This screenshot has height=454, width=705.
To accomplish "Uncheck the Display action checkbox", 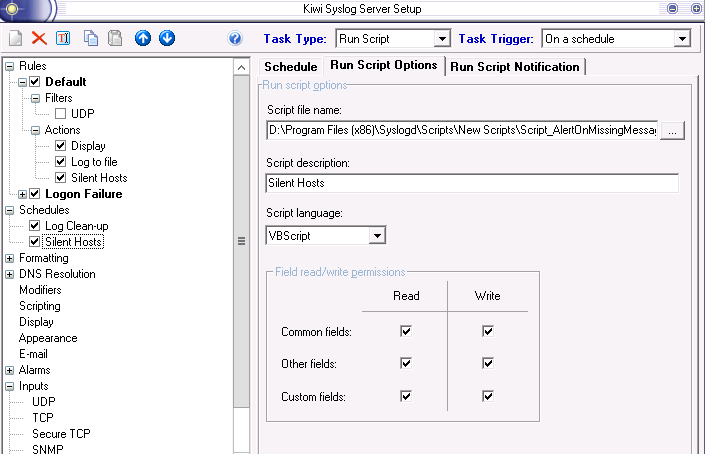I will [61, 146].
